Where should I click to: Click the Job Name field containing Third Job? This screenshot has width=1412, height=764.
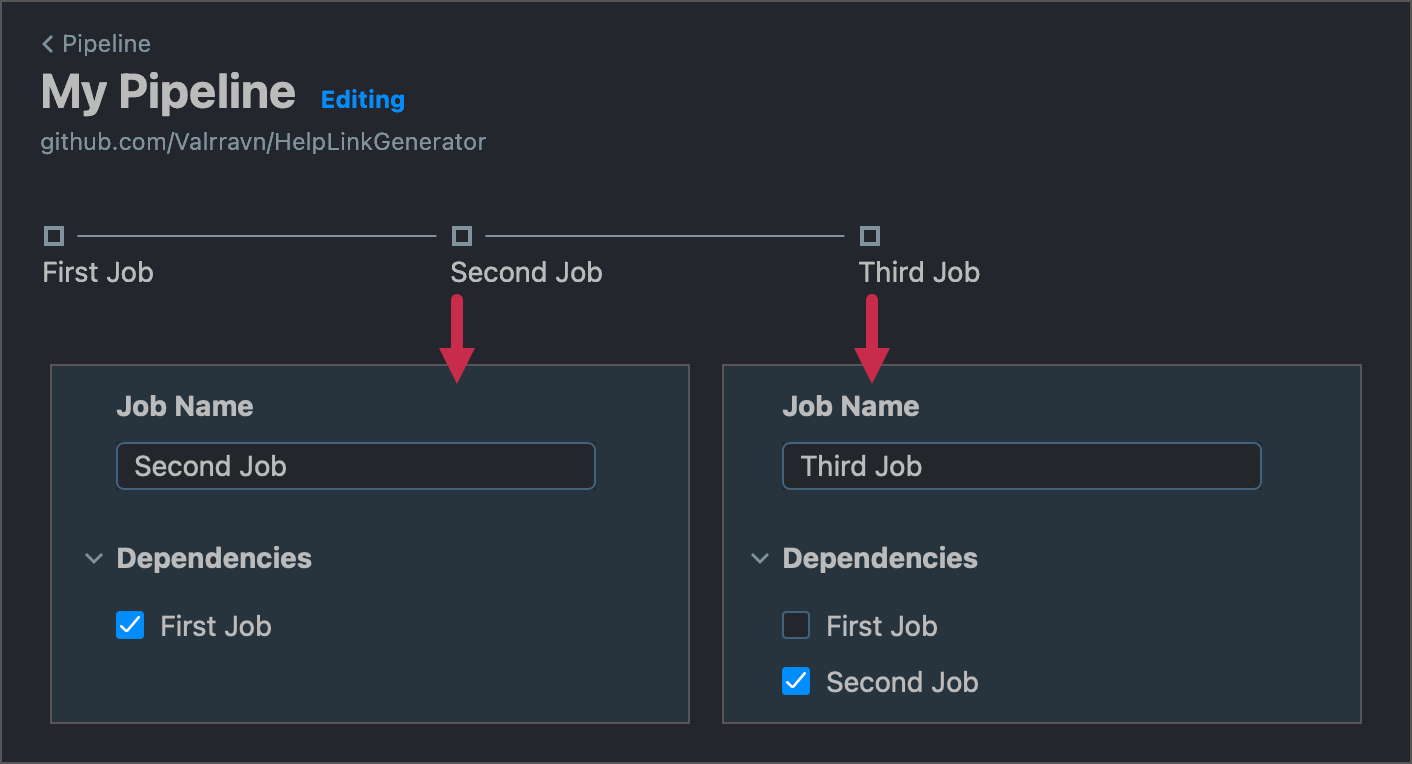[x=1021, y=466]
